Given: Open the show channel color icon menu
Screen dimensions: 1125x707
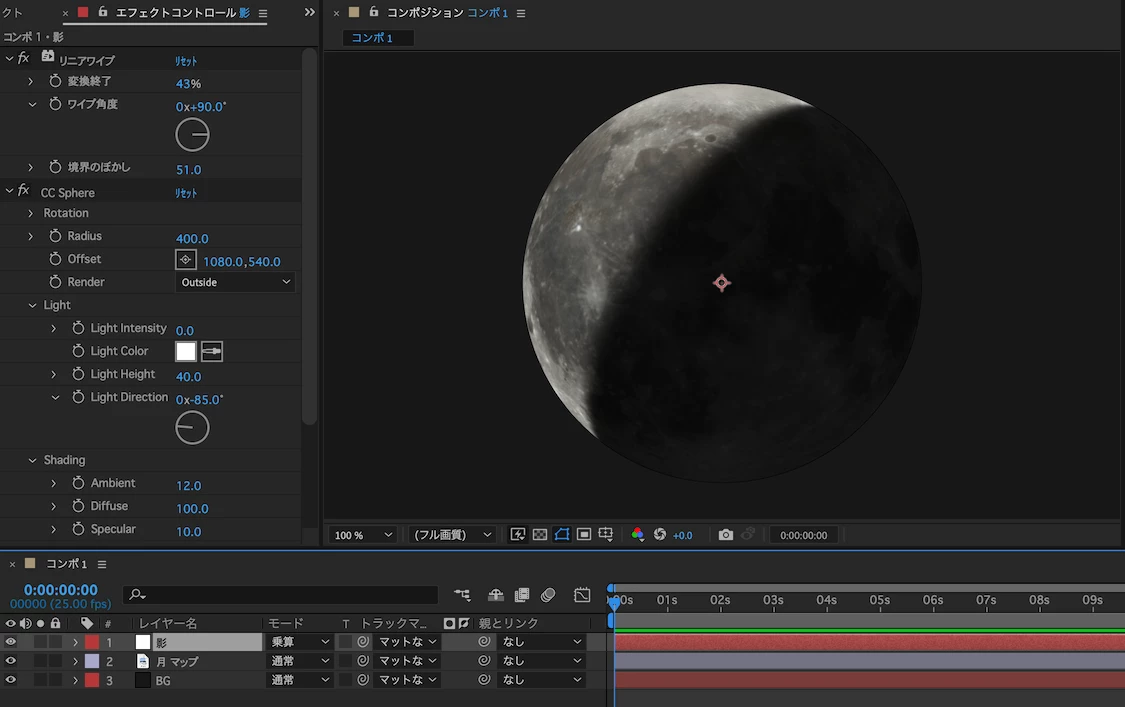Looking at the screenshot, I should click(637, 535).
